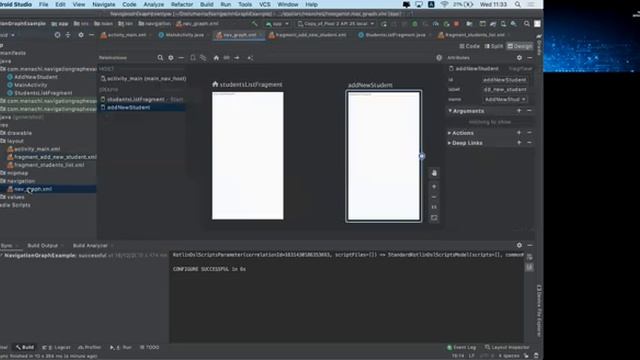640x360 pixels.
Task: Click the pan hand icon on canvas
Action: [x=434, y=173]
